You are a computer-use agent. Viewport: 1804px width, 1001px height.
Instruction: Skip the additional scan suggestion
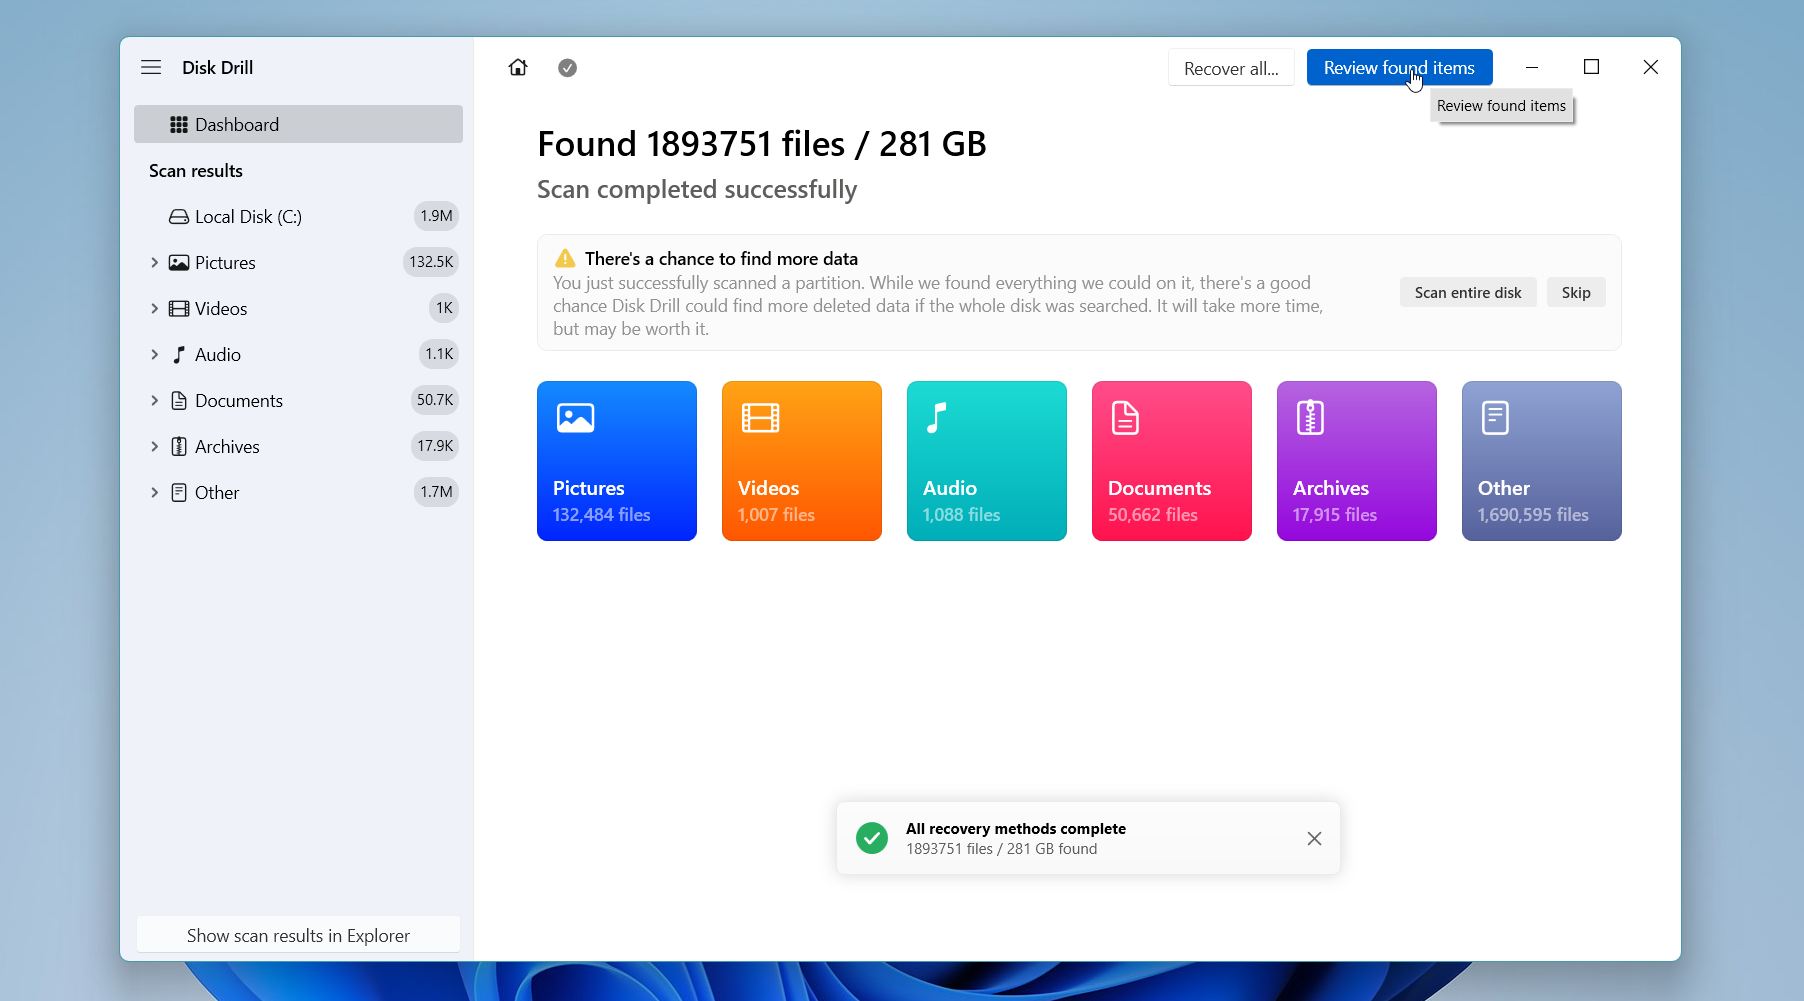pos(1576,293)
